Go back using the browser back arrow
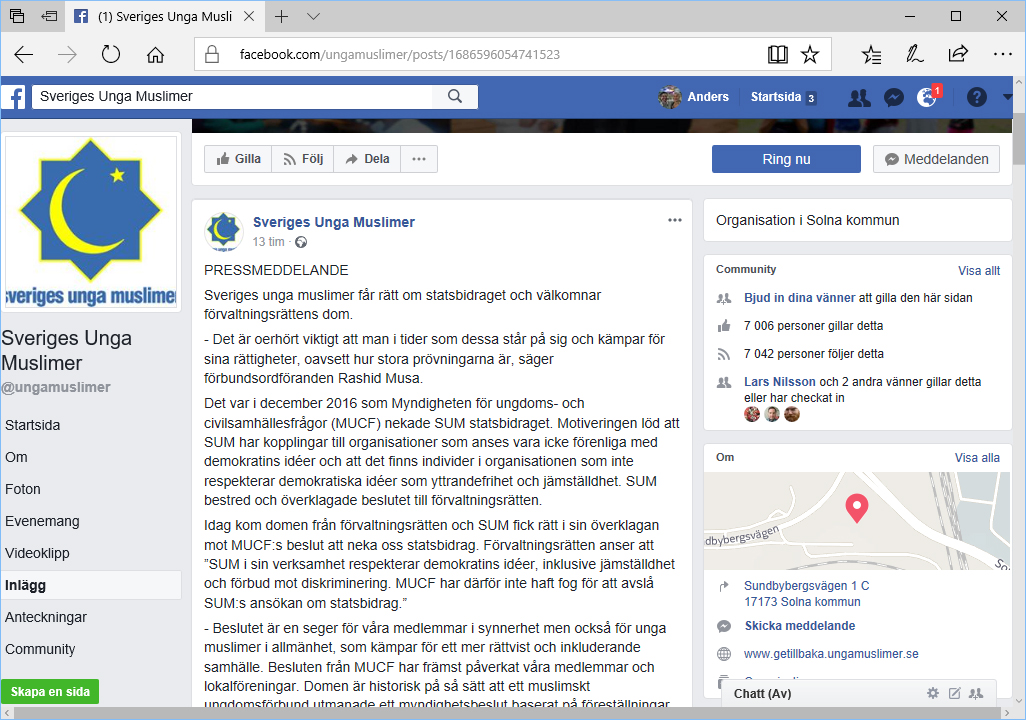 [x=24, y=54]
